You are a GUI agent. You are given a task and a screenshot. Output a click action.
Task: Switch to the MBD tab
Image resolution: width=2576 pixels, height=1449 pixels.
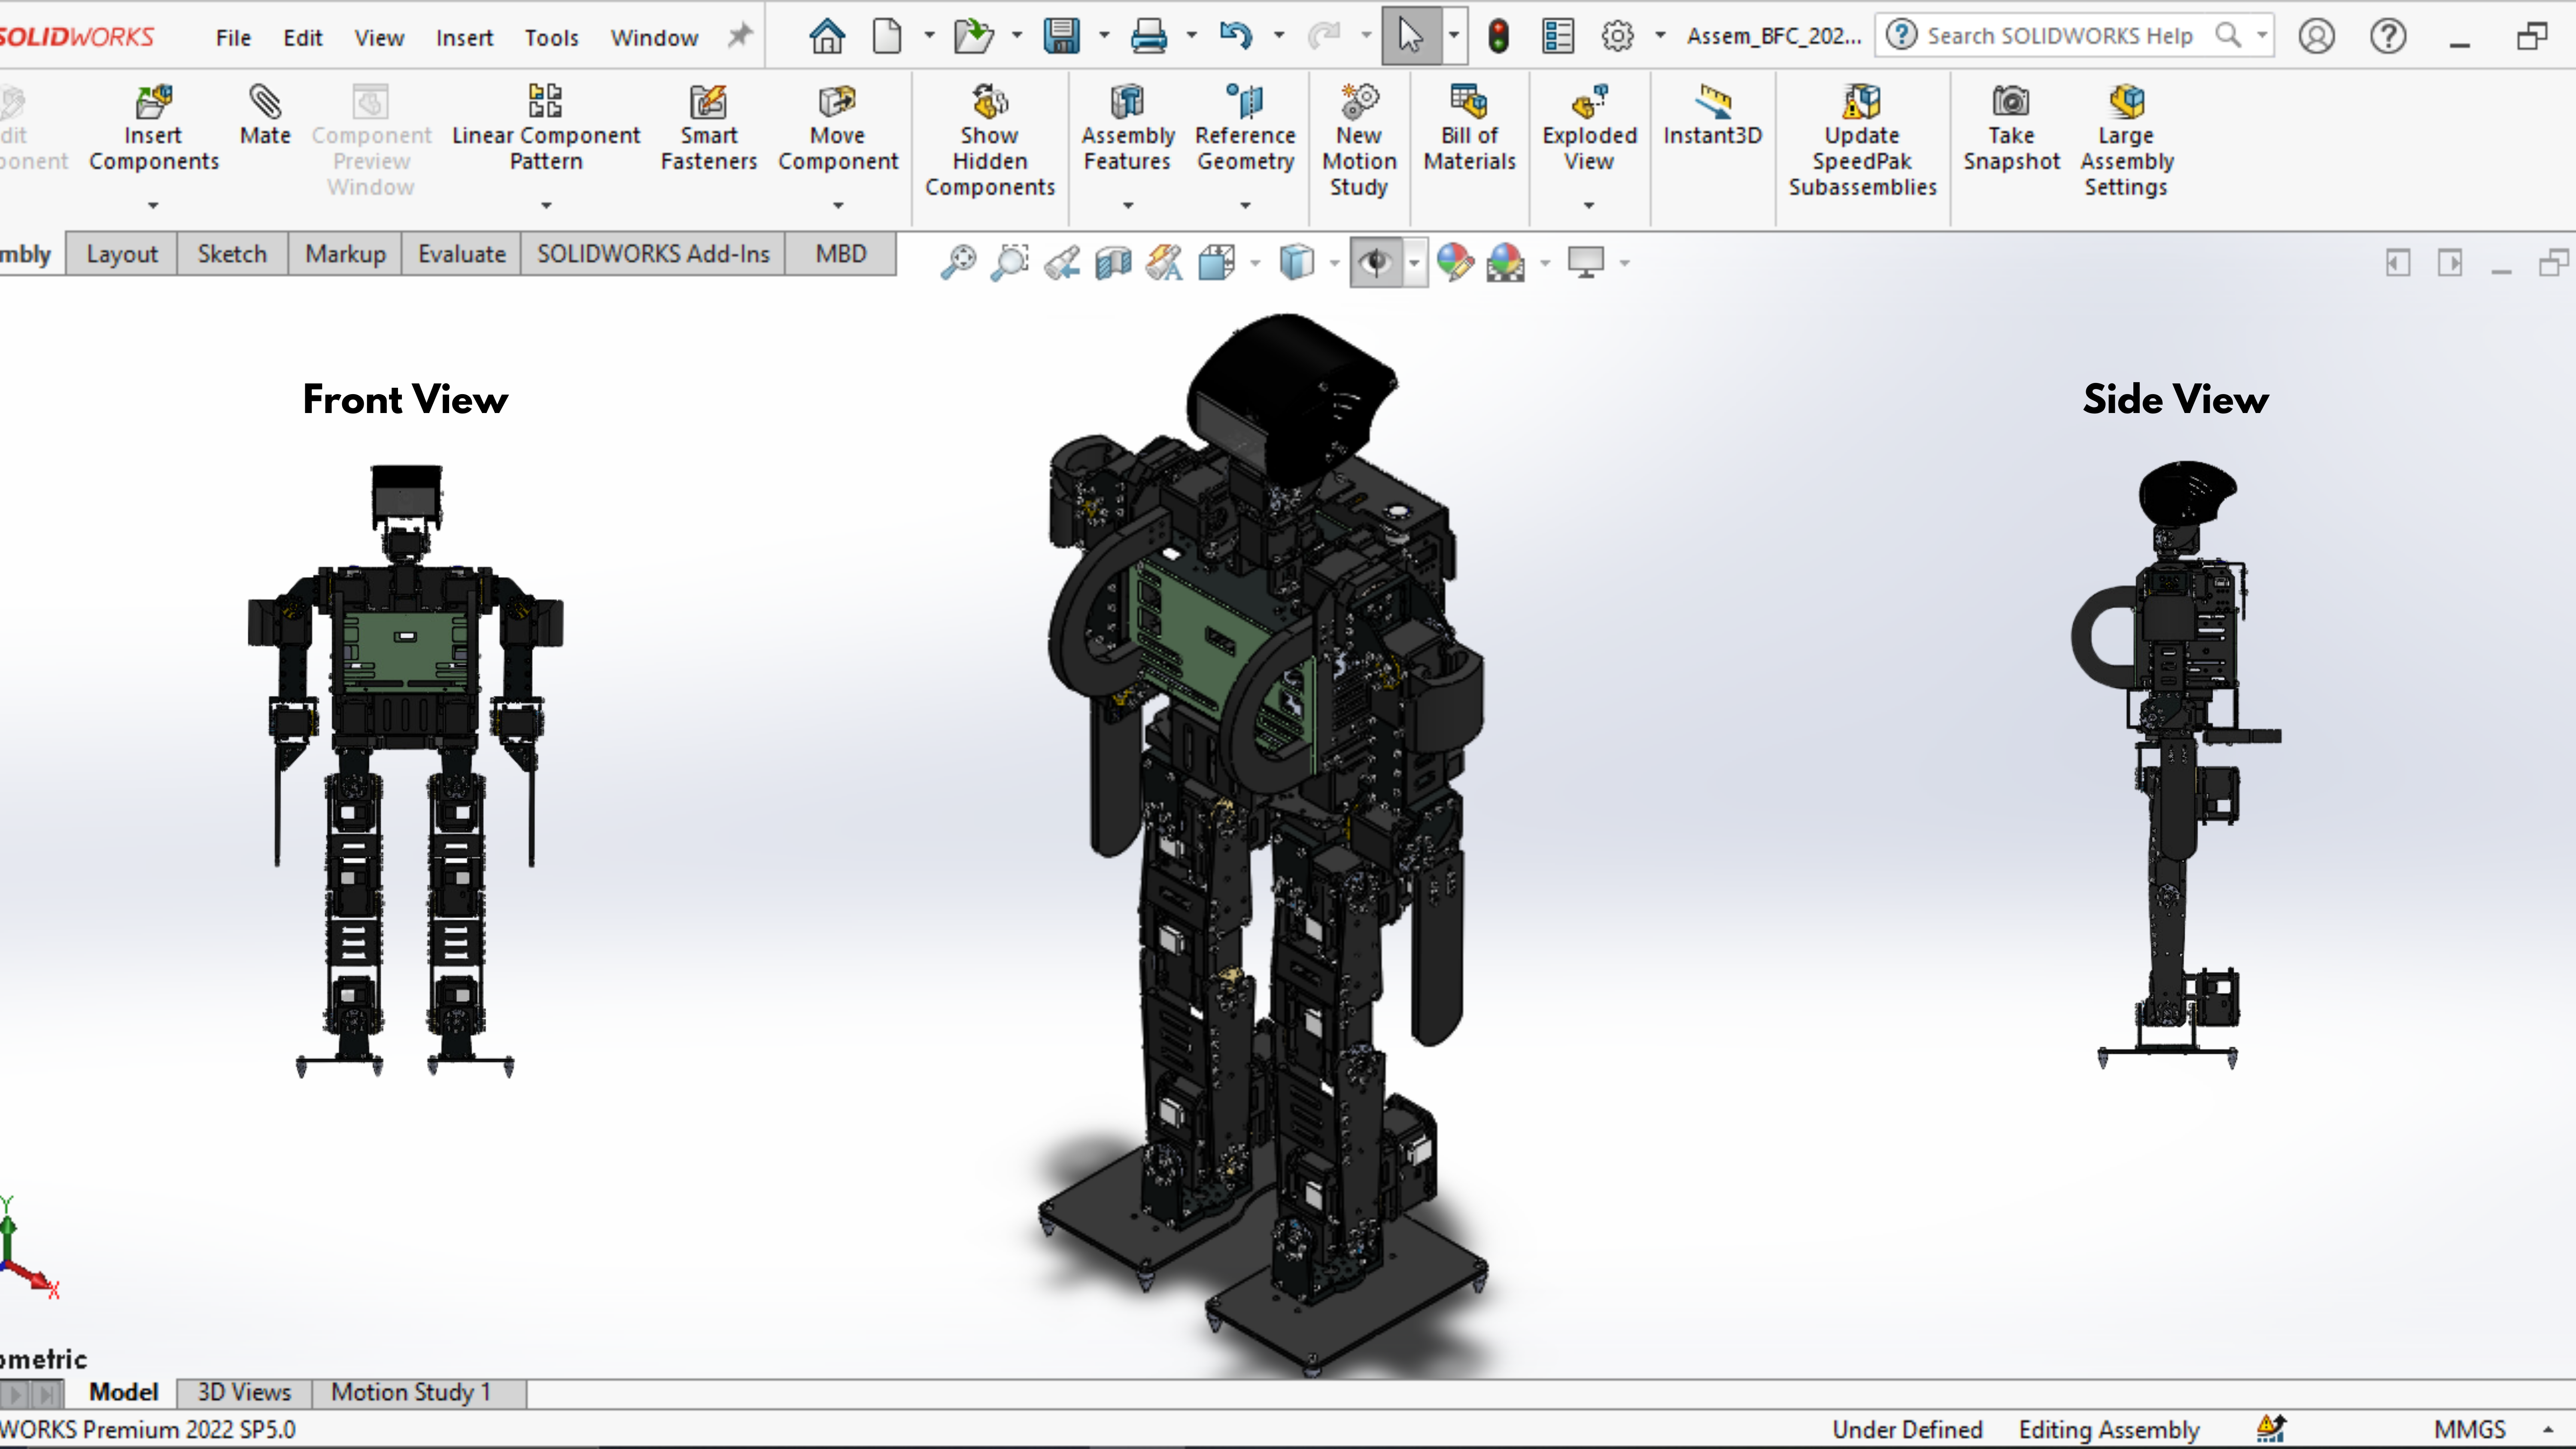tap(840, 254)
